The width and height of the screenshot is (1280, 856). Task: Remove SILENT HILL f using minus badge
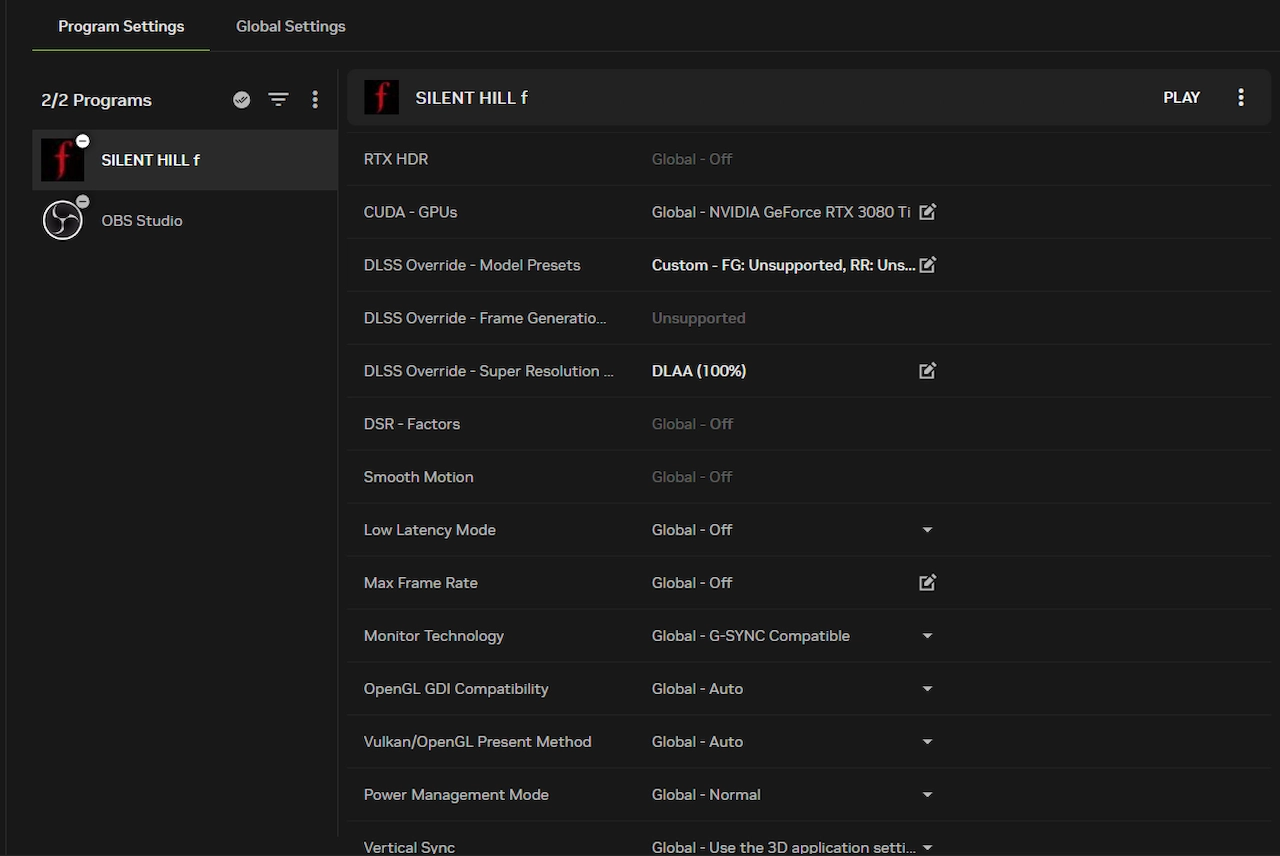tap(83, 141)
